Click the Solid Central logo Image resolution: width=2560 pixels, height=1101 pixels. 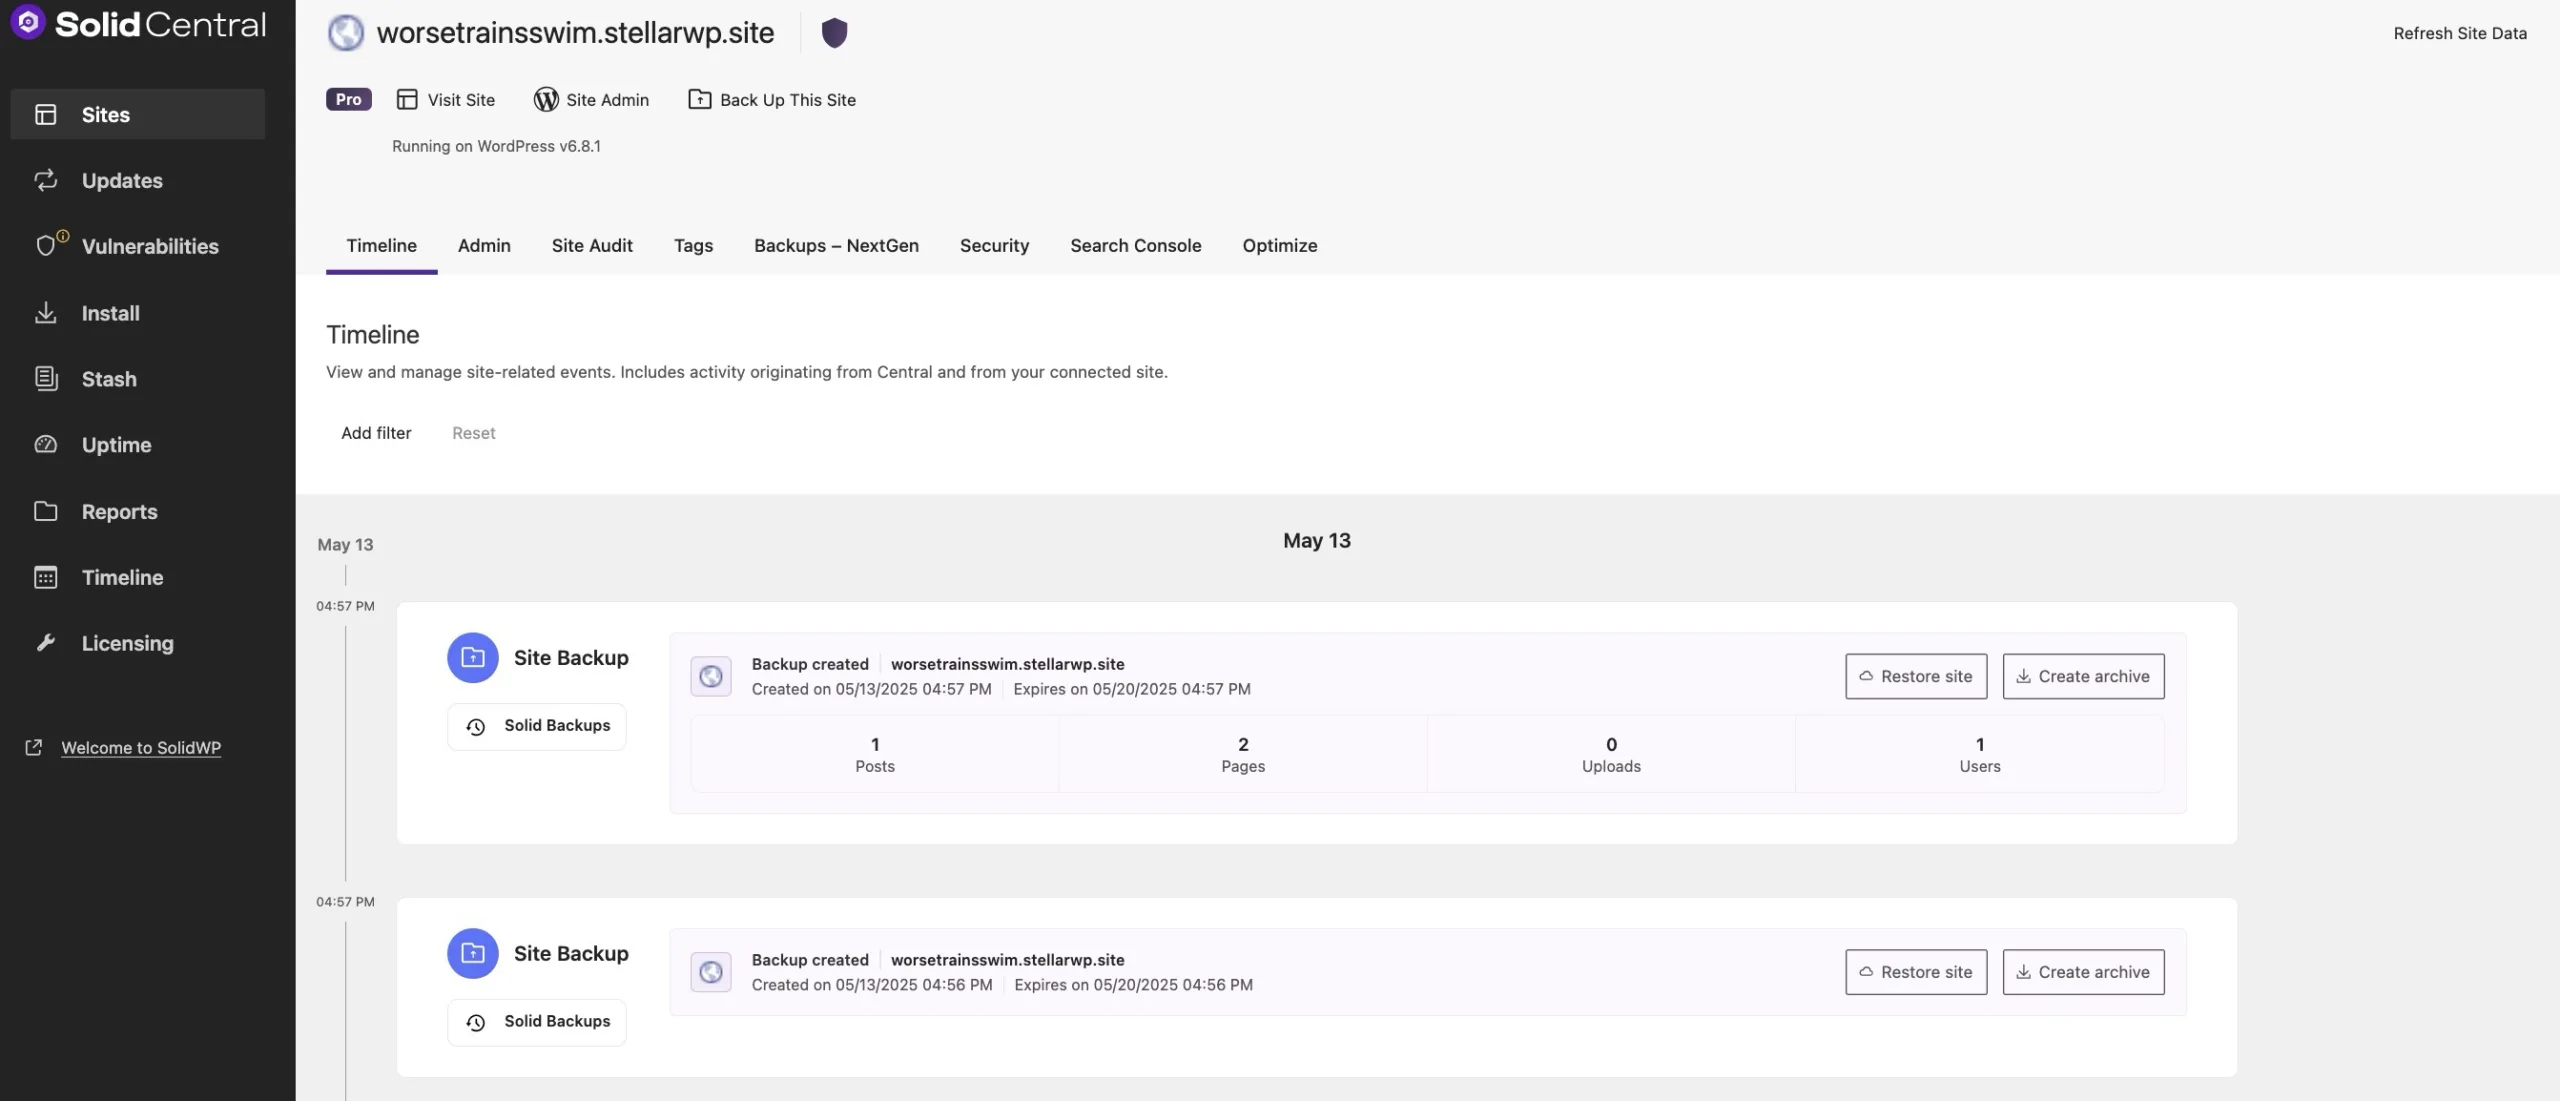138,23
